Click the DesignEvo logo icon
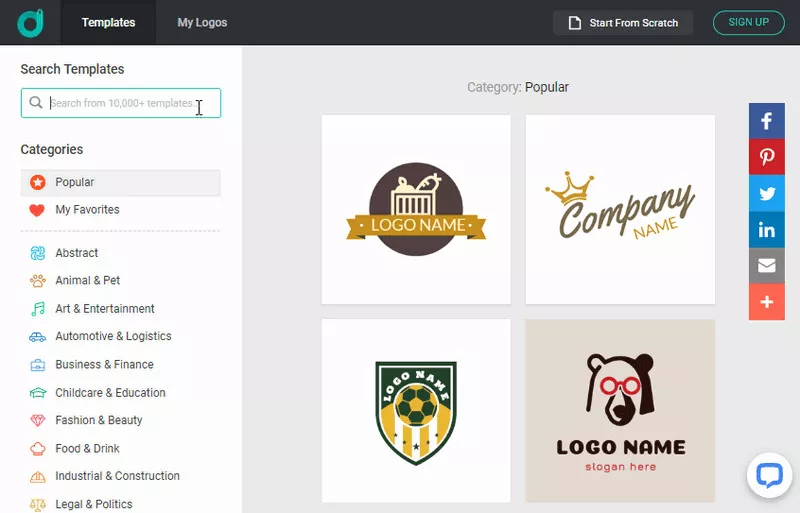The width and height of the screenshot is (800, 513). pos(31,22)
